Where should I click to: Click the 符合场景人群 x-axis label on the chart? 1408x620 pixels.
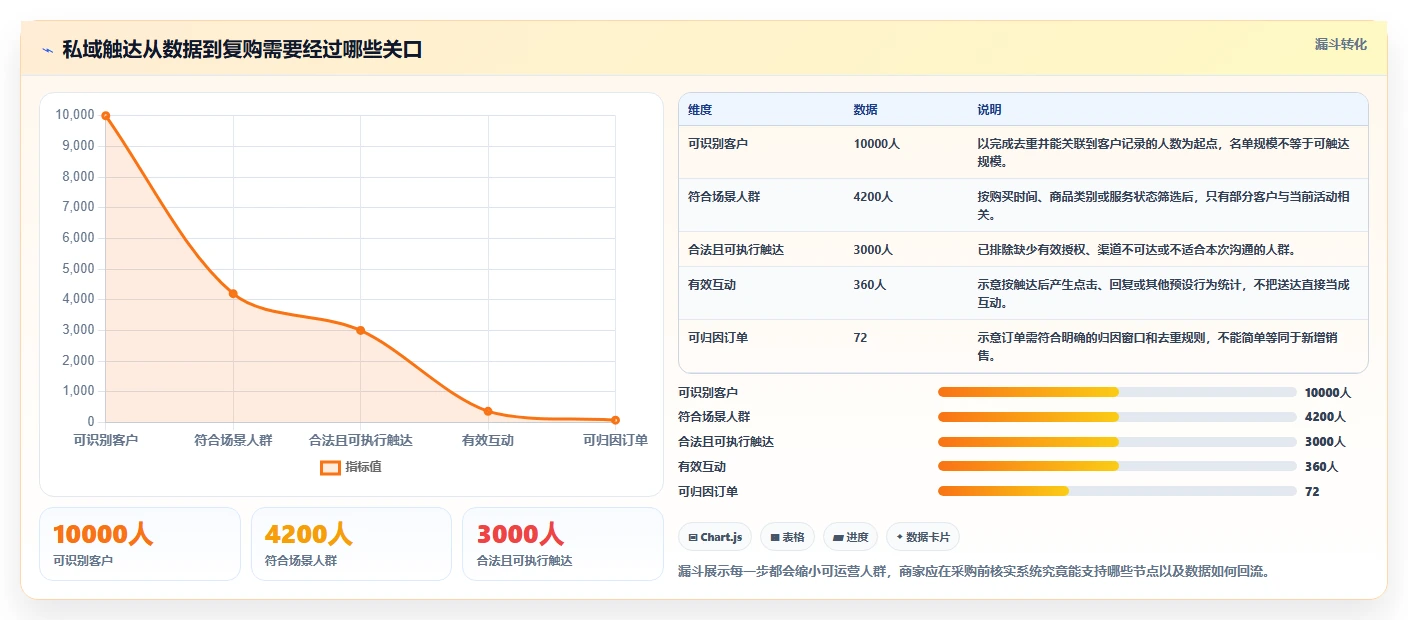tap(233, 440)
